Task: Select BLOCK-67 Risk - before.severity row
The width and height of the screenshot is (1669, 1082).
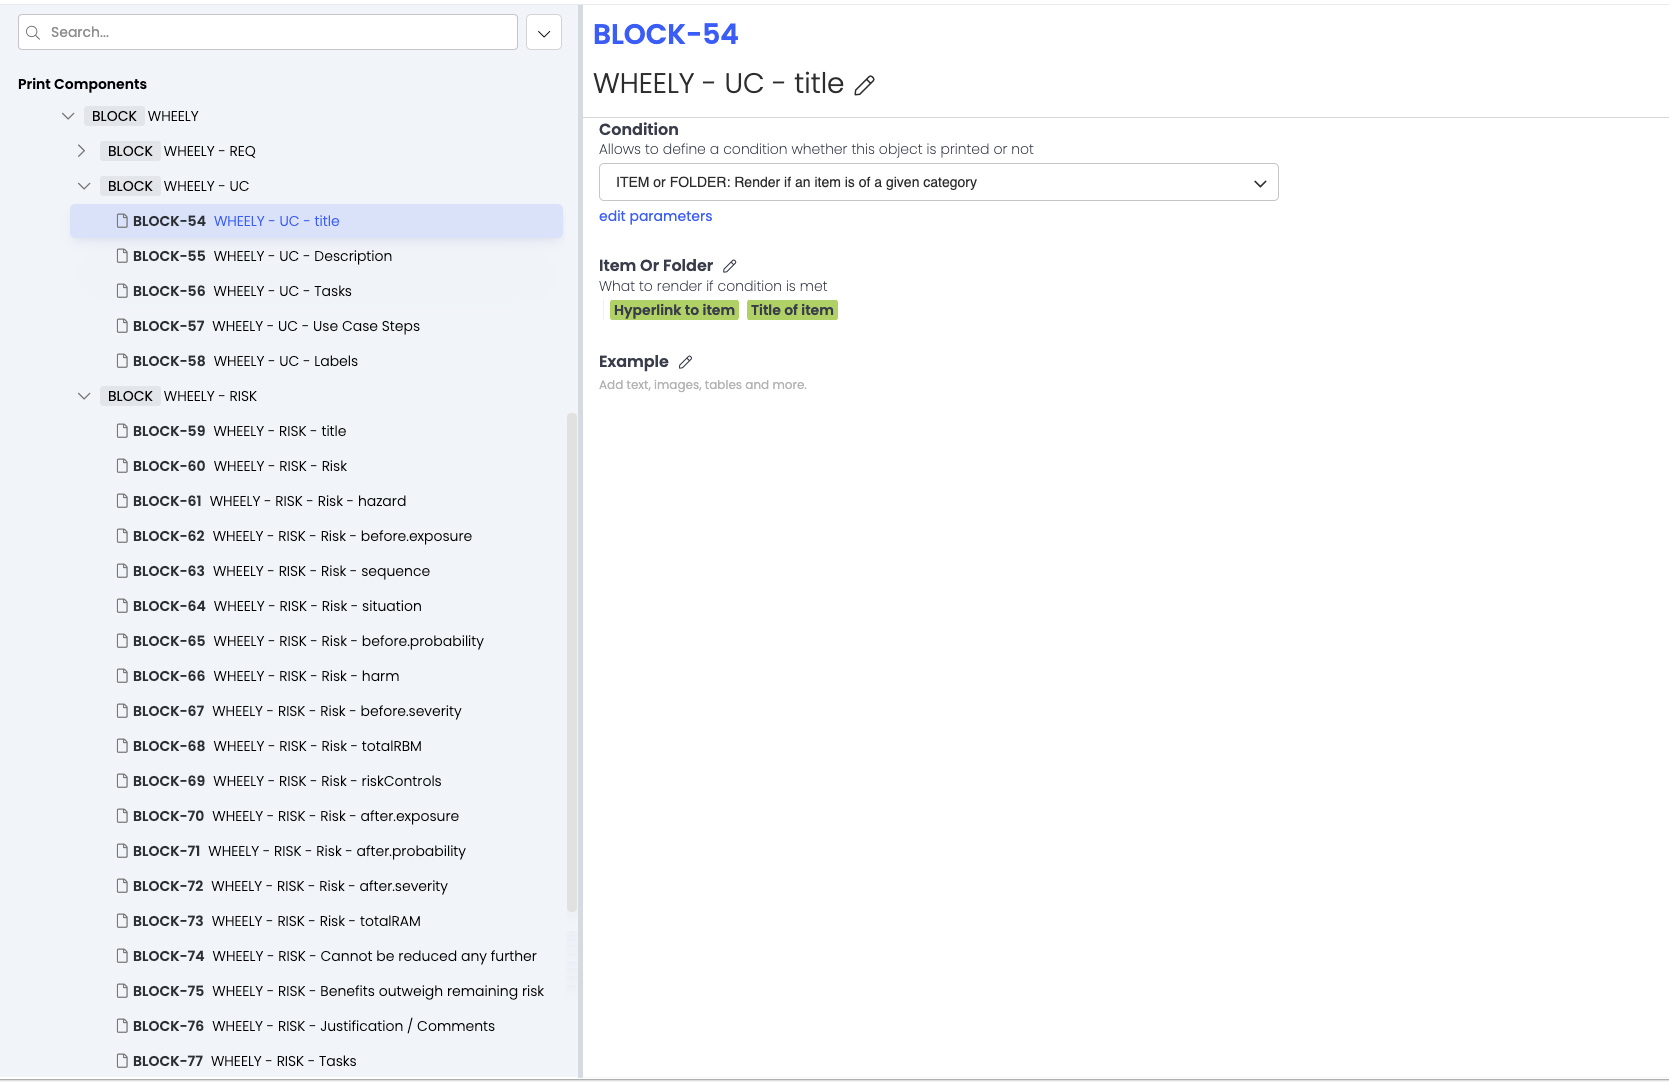Action: coord(317,711)
